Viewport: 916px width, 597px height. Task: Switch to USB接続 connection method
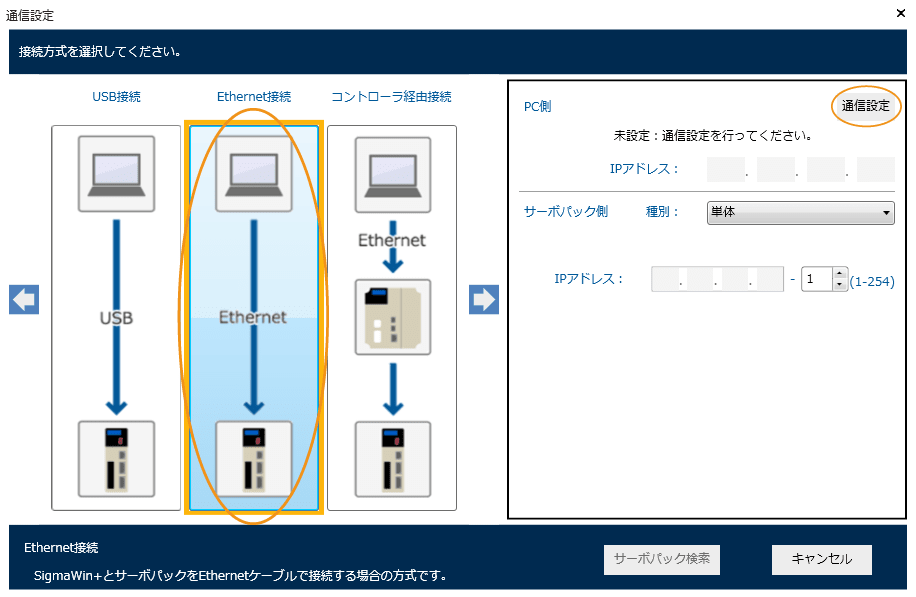116,97
